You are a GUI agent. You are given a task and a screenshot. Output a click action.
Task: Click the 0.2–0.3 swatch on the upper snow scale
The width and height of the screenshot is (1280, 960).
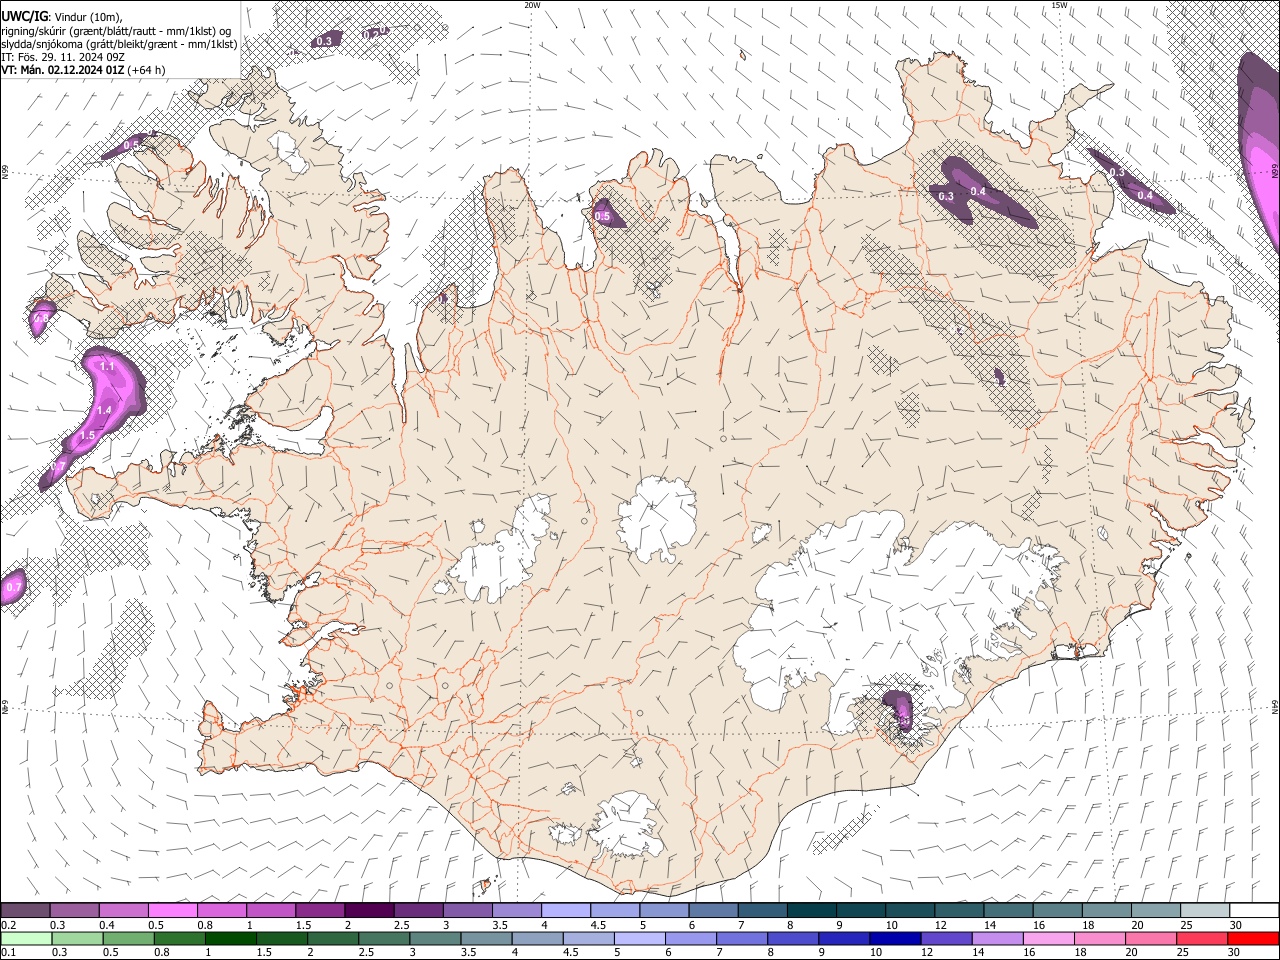pos(25,910)
